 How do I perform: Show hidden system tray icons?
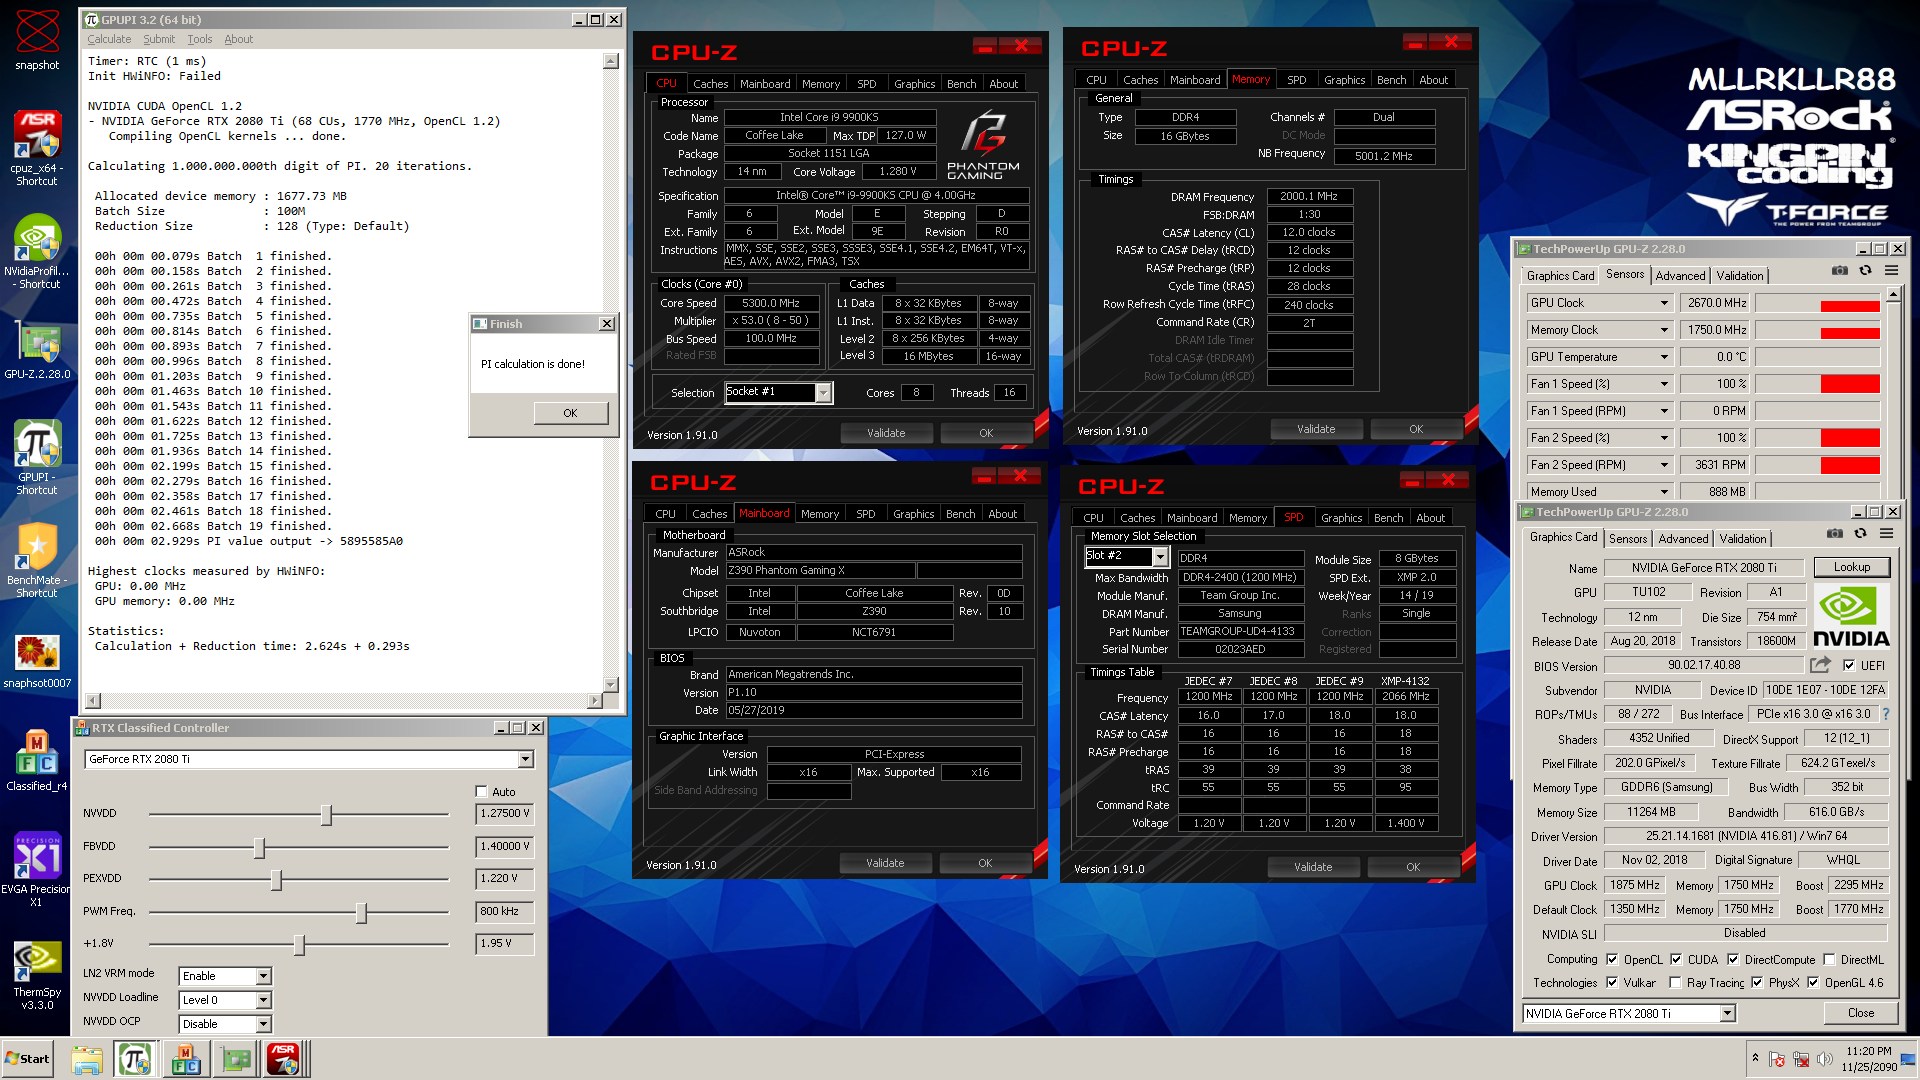[x=1755, y=1057]
